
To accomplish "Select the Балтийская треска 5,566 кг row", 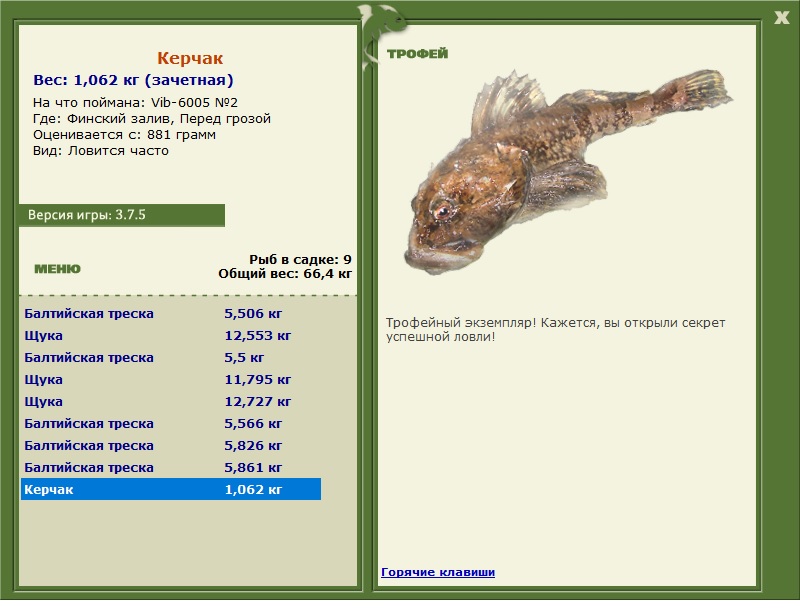I will [x=171, y=423].
